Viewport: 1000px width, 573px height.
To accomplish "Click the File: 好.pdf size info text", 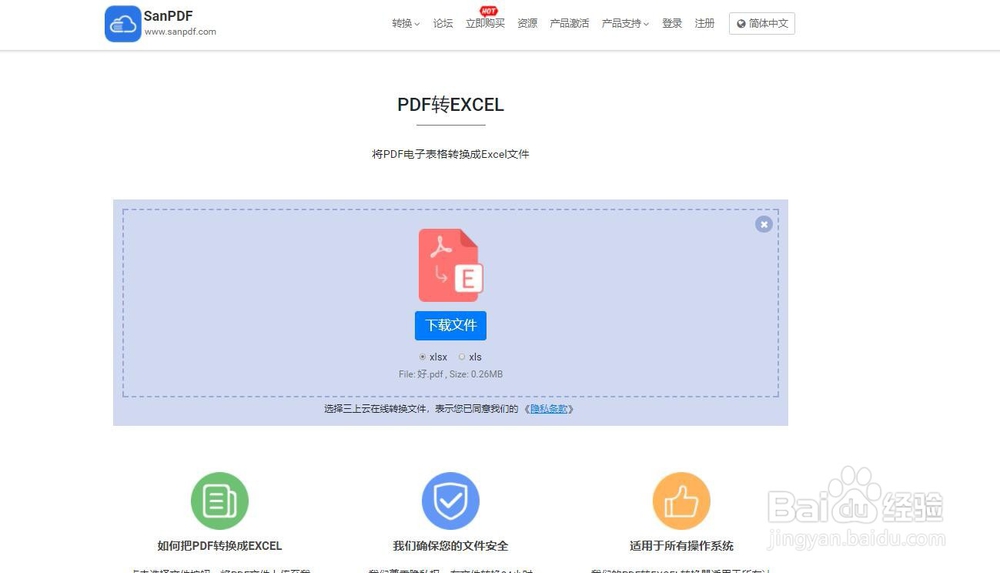I will coord(450,374).
